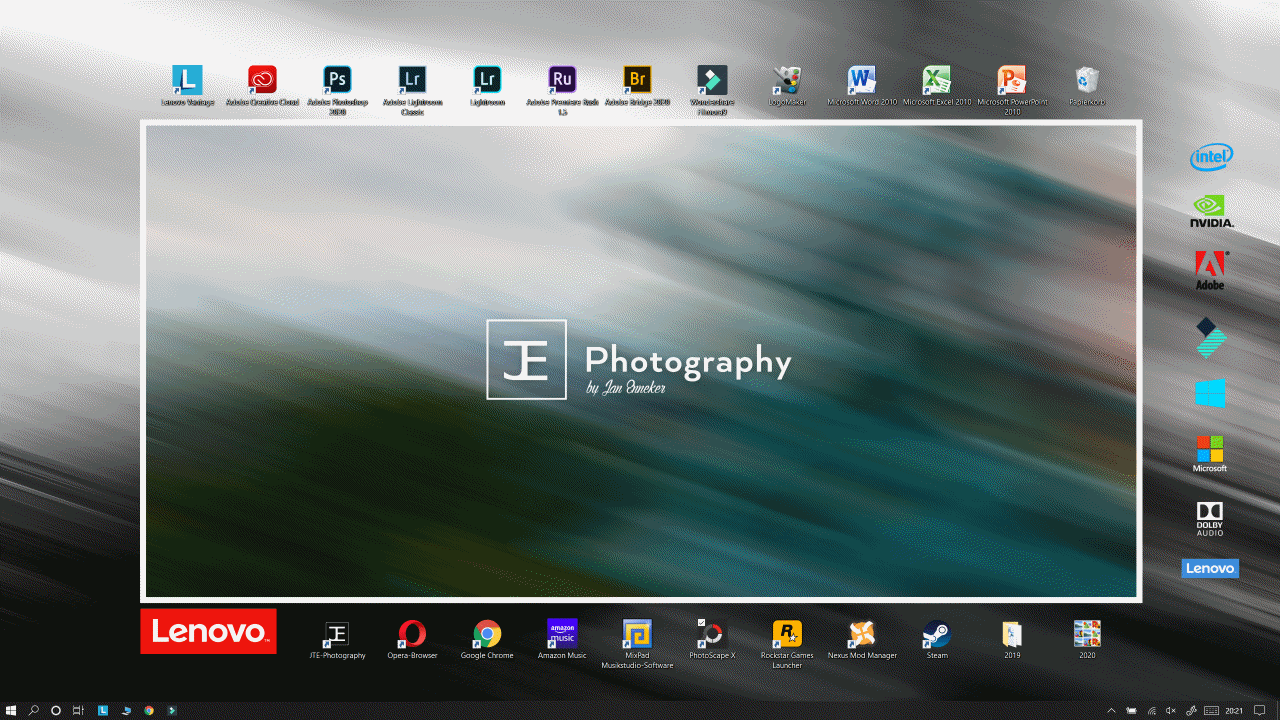Select the Wondershare Filmora9 desktop icon
Viewport: 1280px width, 720px height.
(712, 90)
